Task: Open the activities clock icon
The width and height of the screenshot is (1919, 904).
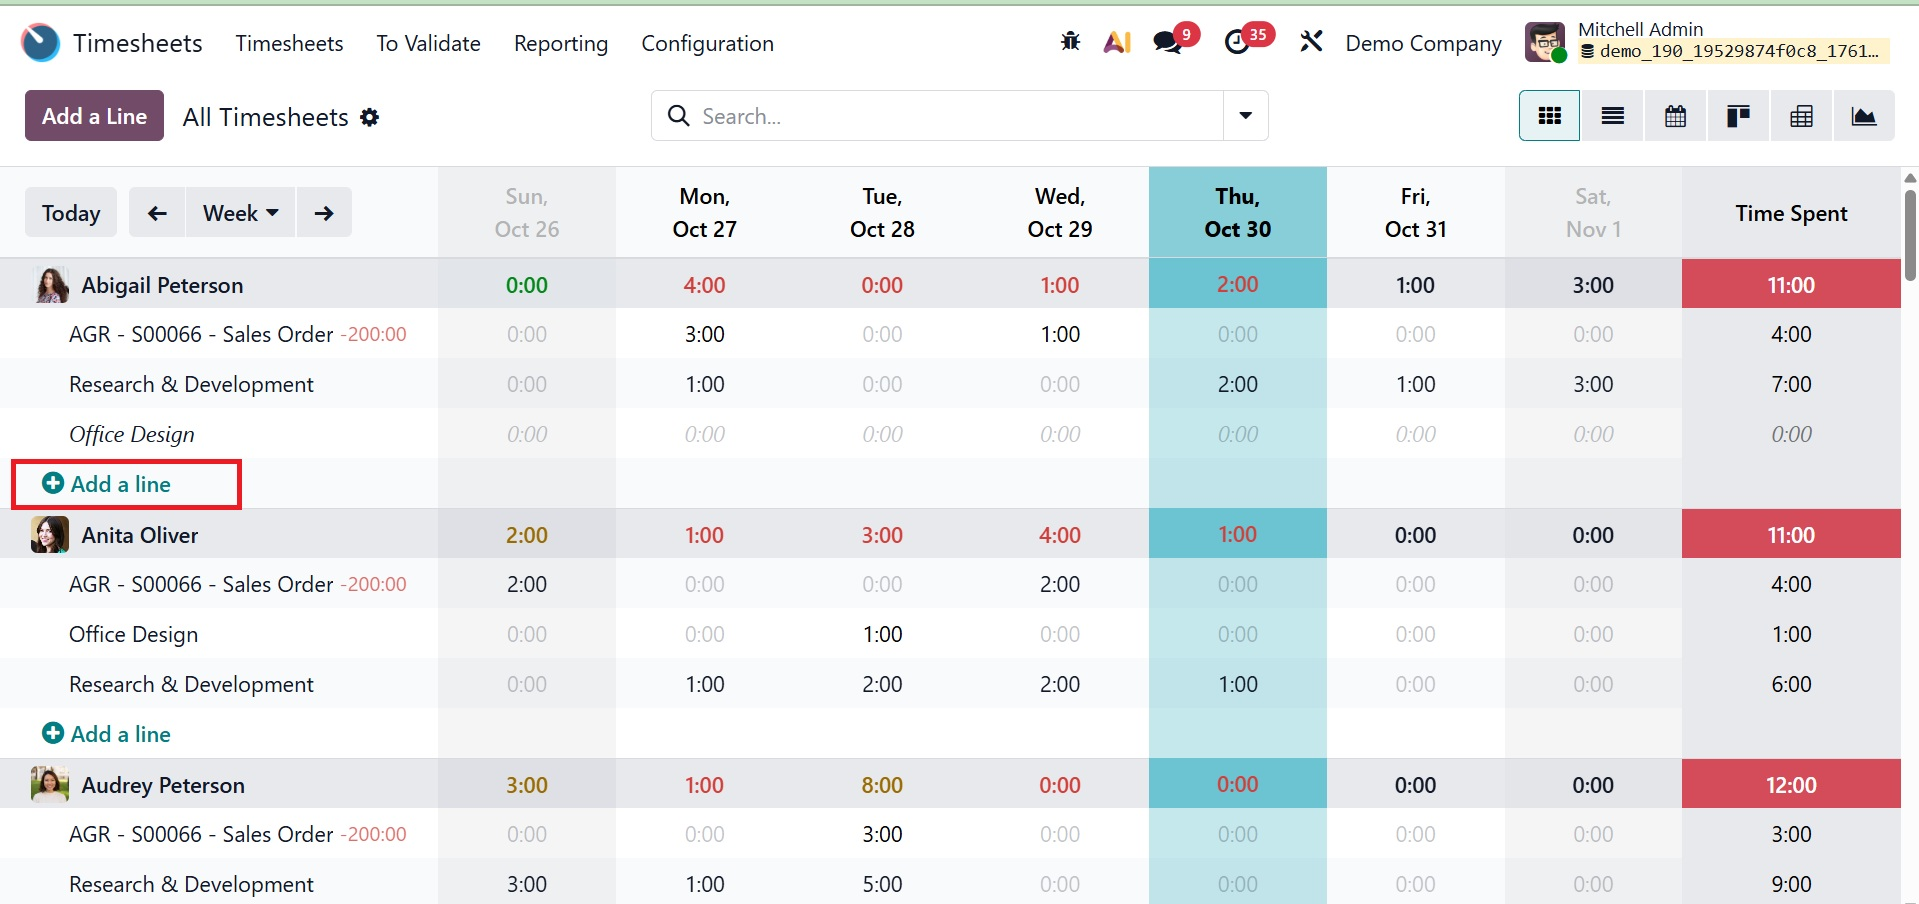Action: click(x=1238, y=42)
